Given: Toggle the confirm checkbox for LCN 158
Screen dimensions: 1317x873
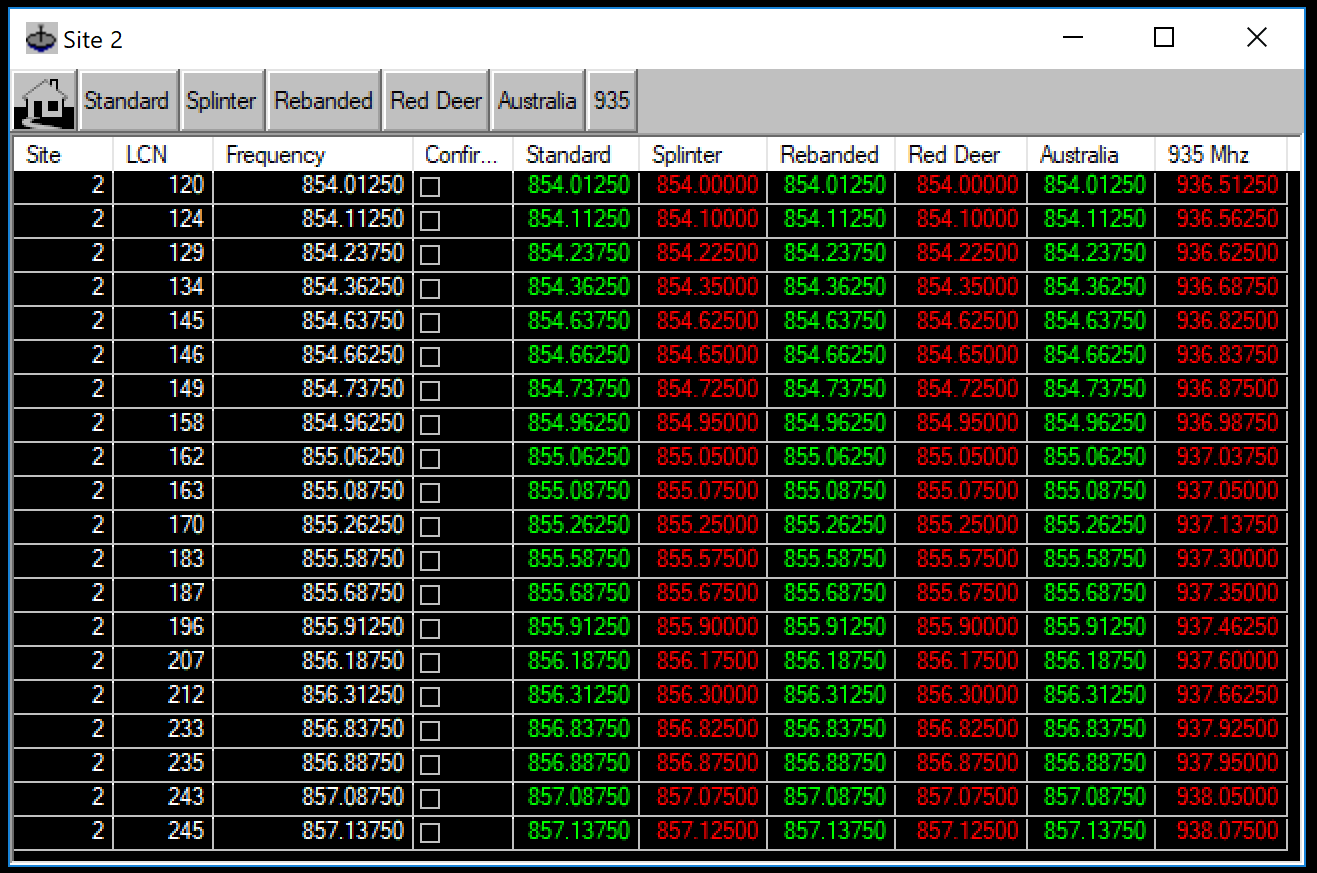Looking at the screenshot, I should (430, 425).
